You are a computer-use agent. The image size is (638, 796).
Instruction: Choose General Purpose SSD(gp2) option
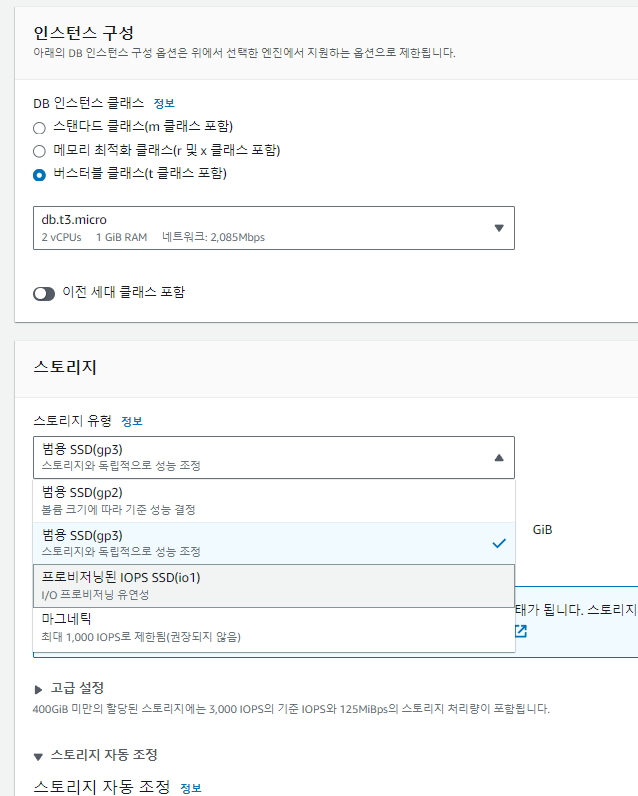pos(273,500)
